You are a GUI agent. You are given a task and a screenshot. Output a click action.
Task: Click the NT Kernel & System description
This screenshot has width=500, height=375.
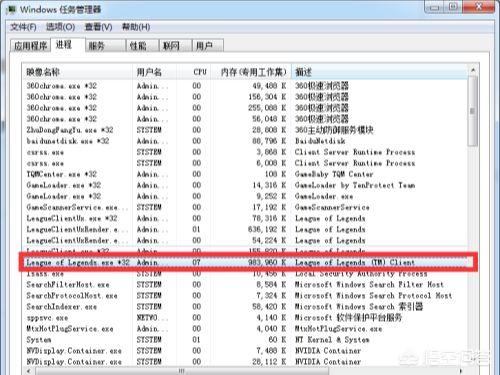pyautogui.click(x=332, y=340)
